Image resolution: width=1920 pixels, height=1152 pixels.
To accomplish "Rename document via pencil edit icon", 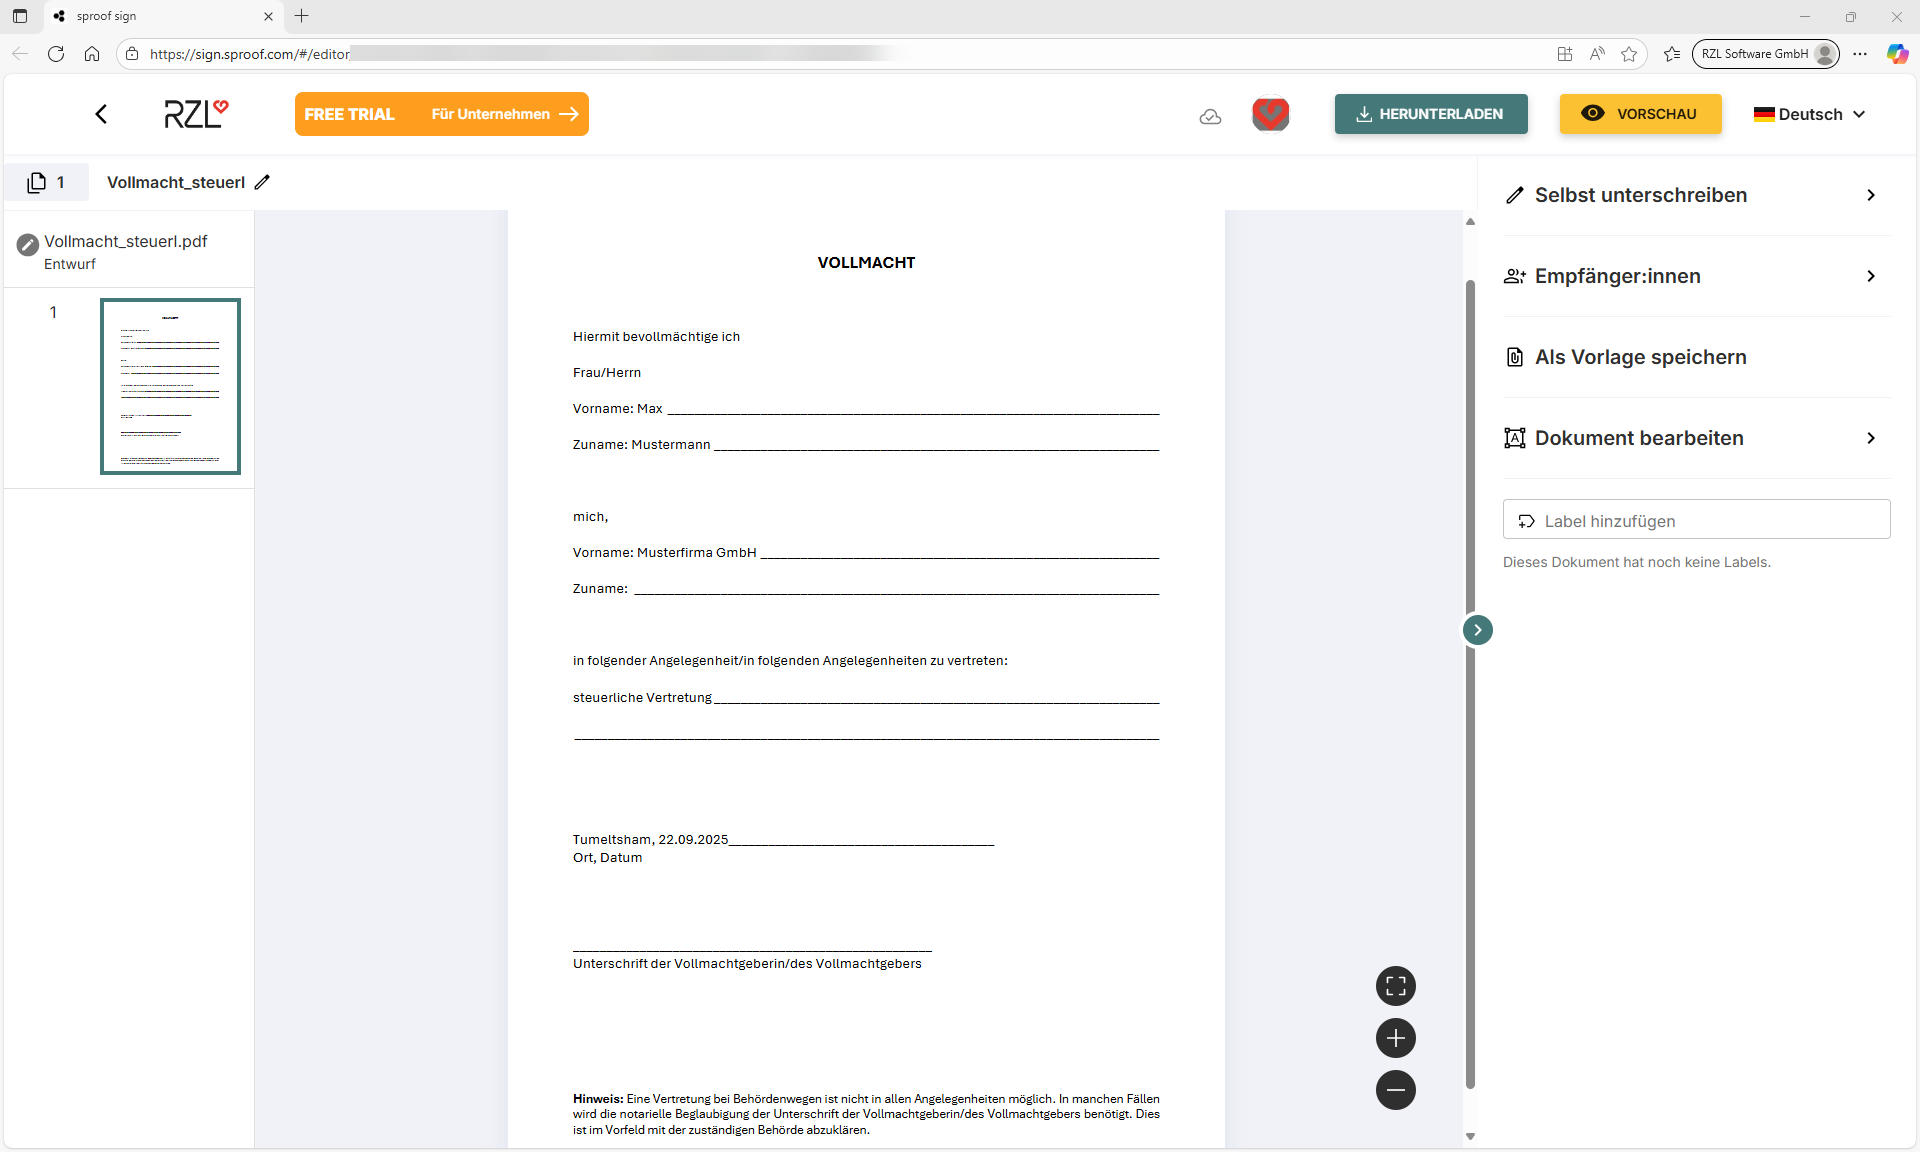I will [x=263, y=182].
